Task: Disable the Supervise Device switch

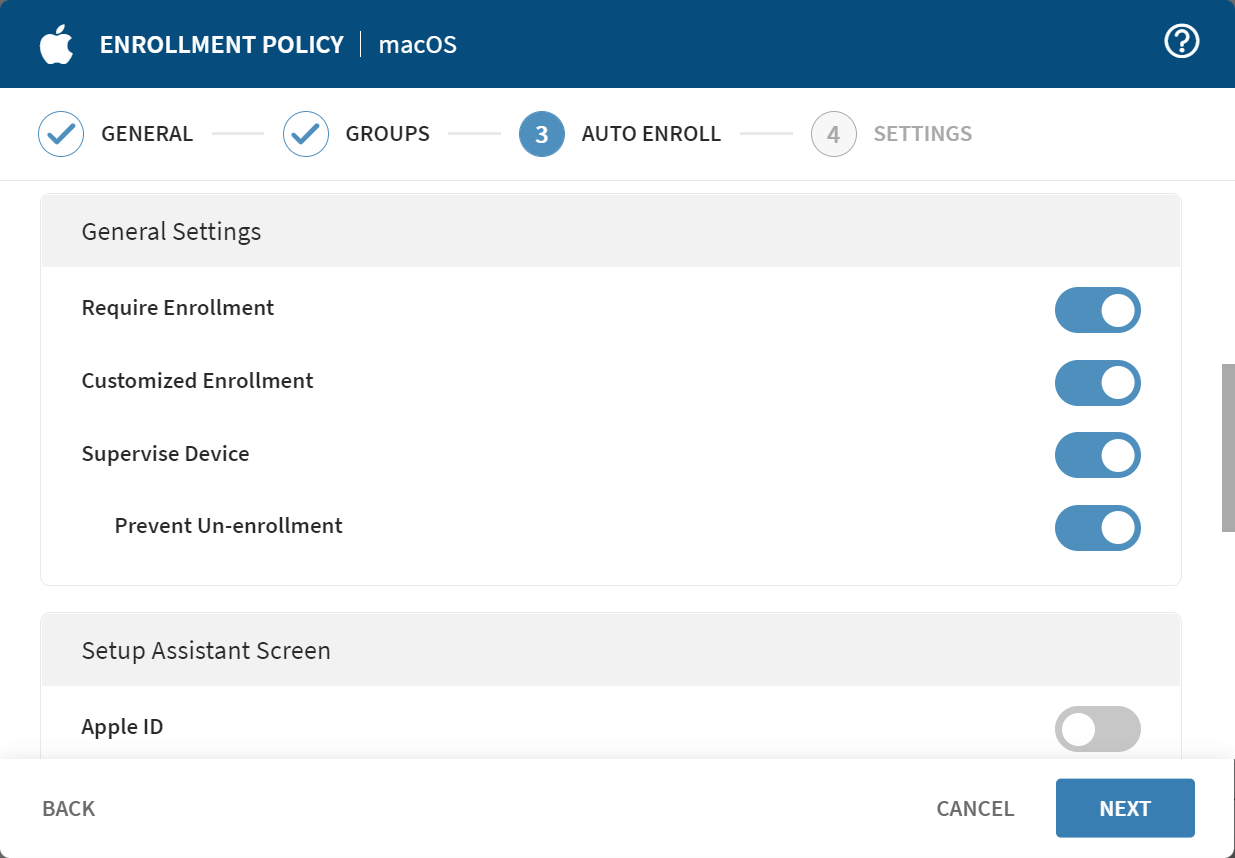Action: coord(1097,455)
